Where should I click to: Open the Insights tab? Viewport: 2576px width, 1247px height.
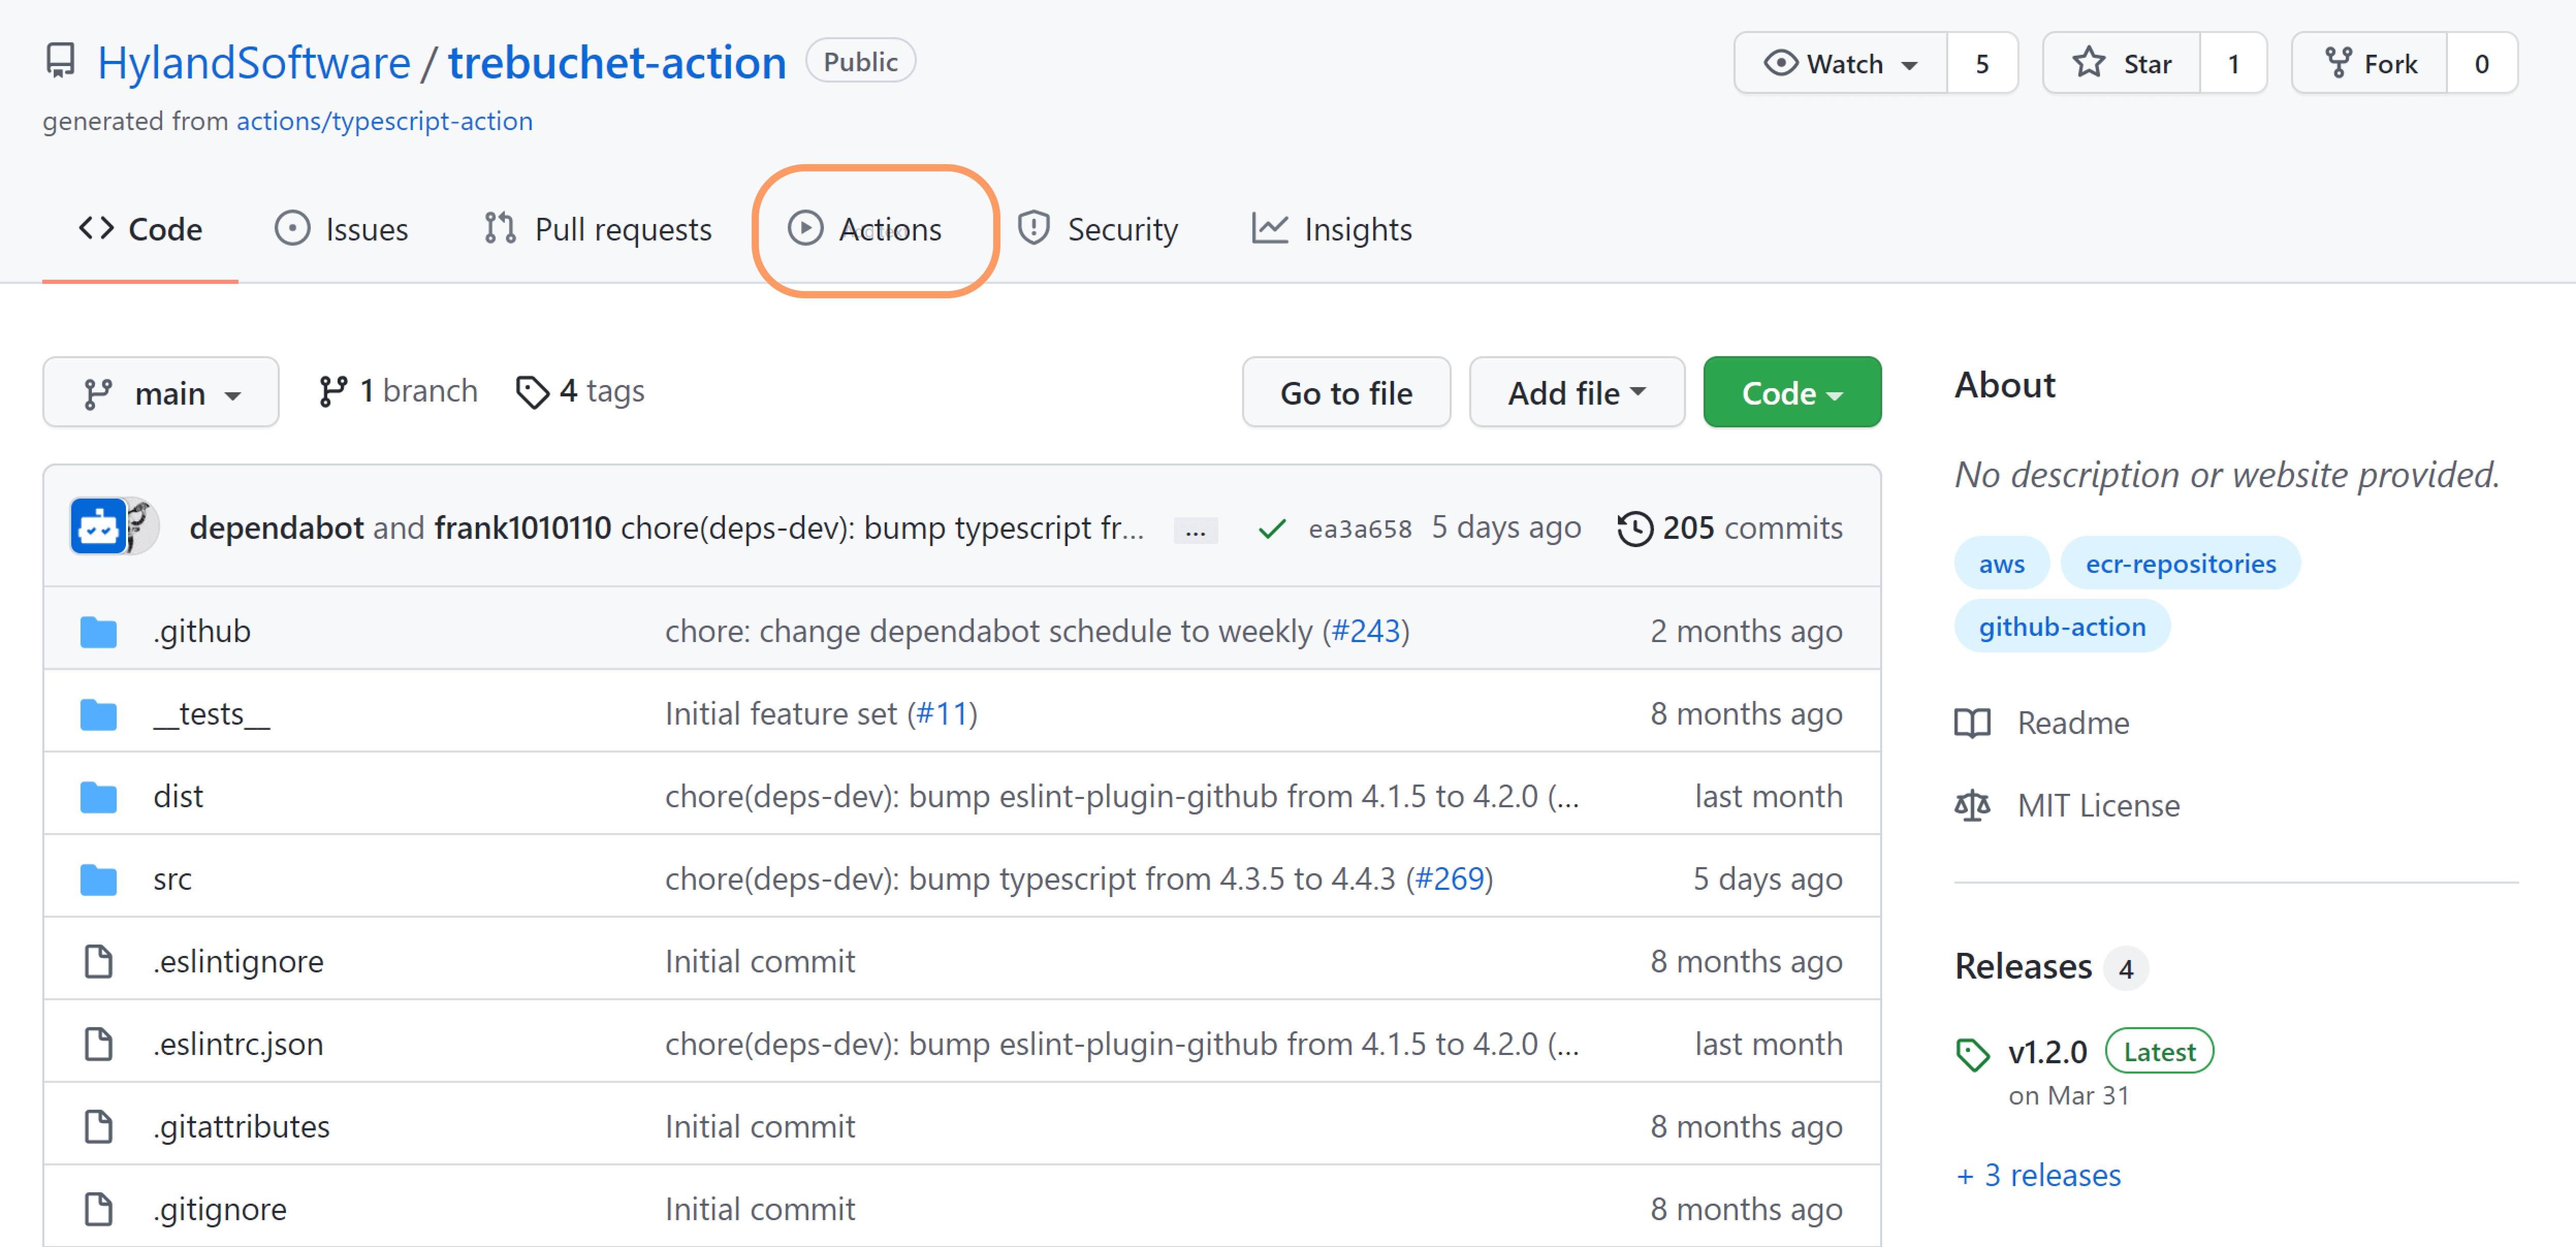point(1331,229)
